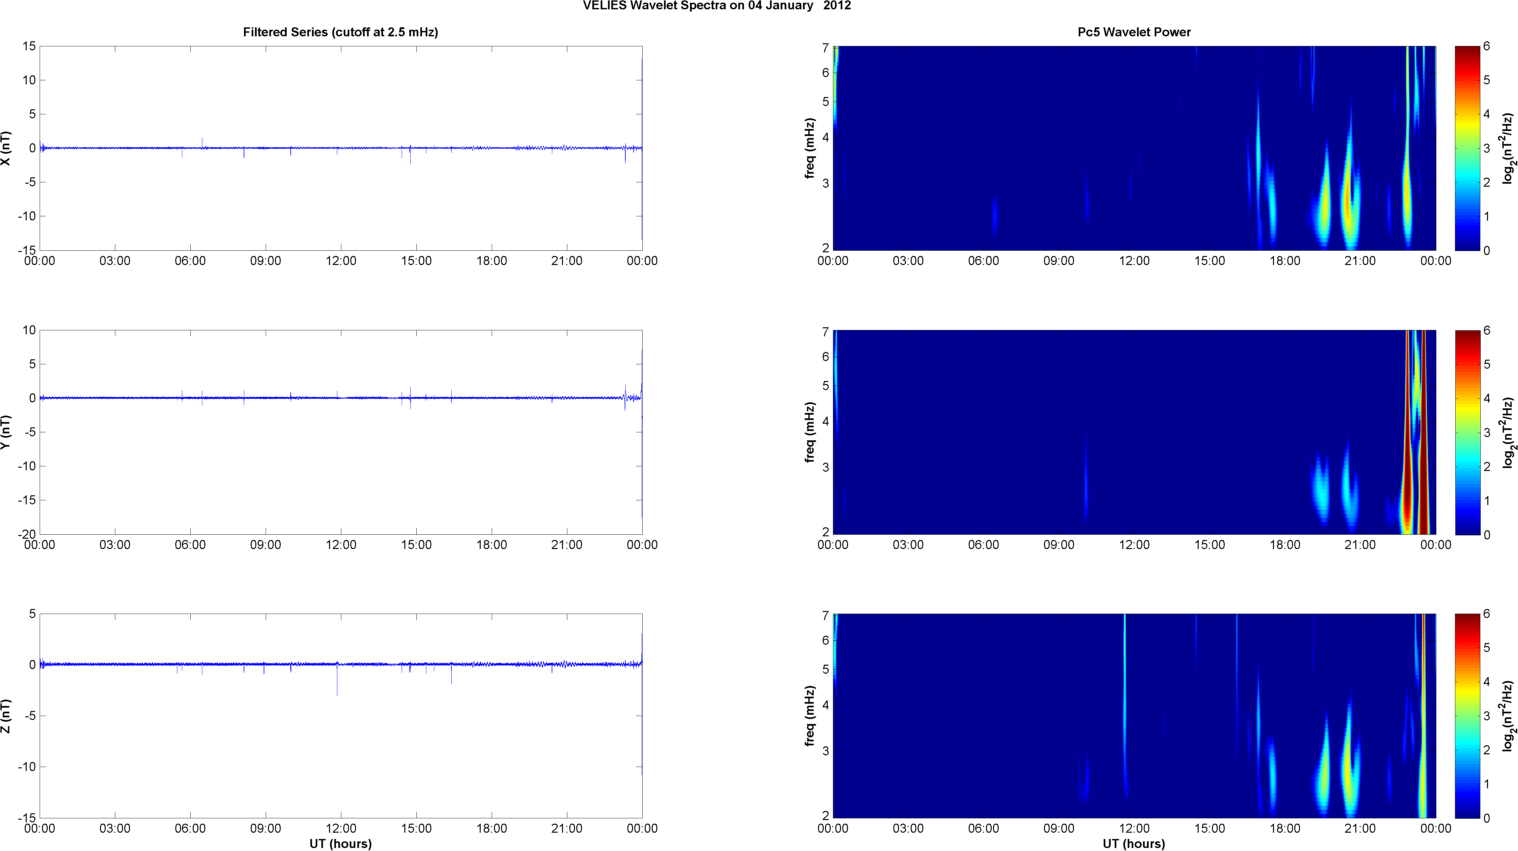Click the freq (mHz) label of Y wavelet plot
Screen dimensions: 1518x851
[809, 432]
